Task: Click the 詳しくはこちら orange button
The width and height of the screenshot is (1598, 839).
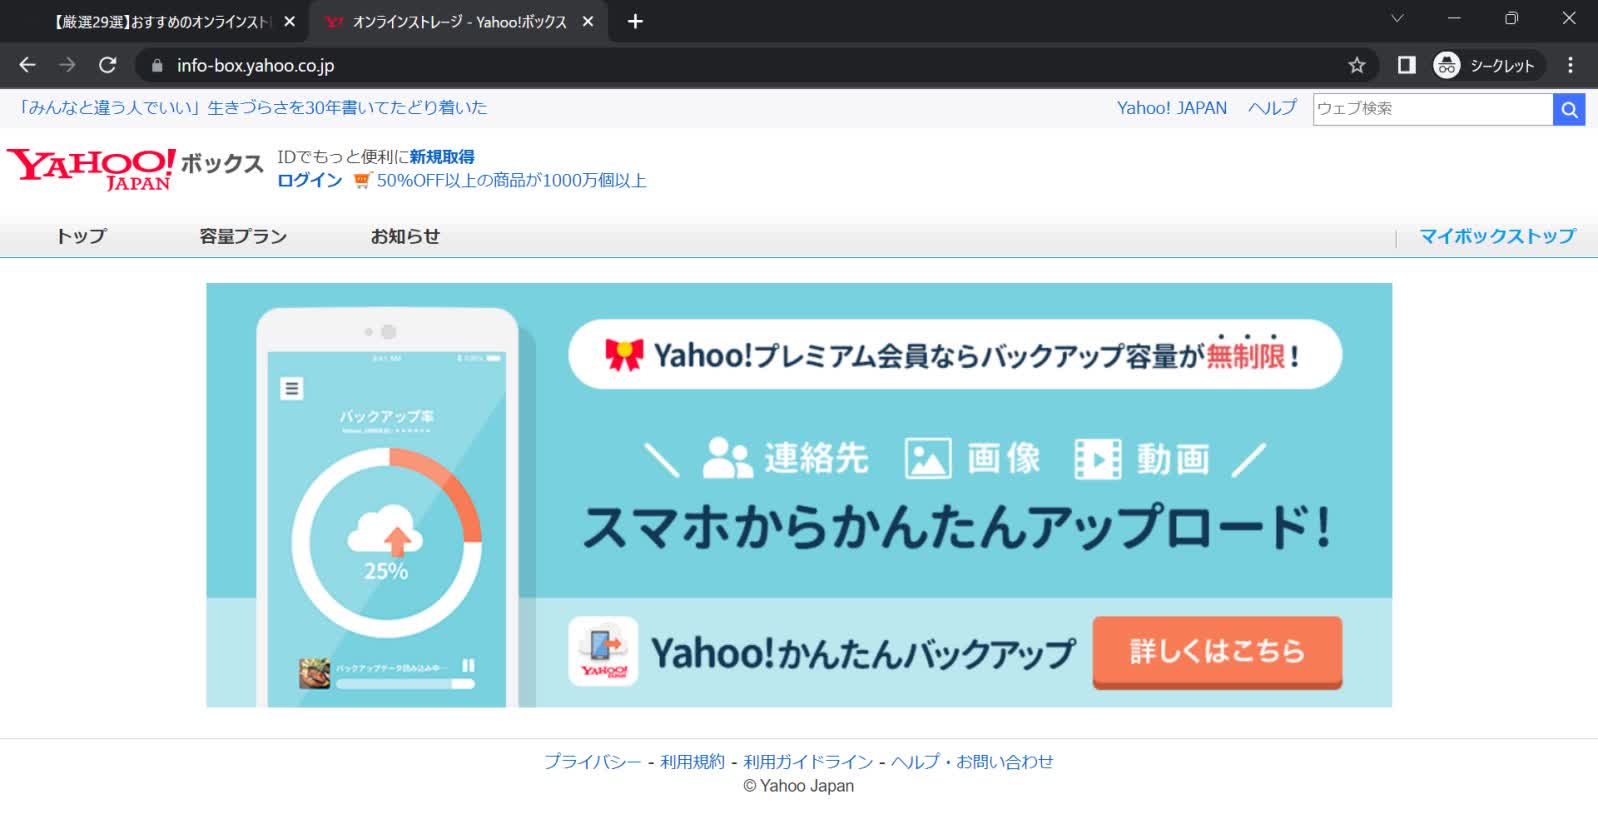Action: (x=1217, y=652)
